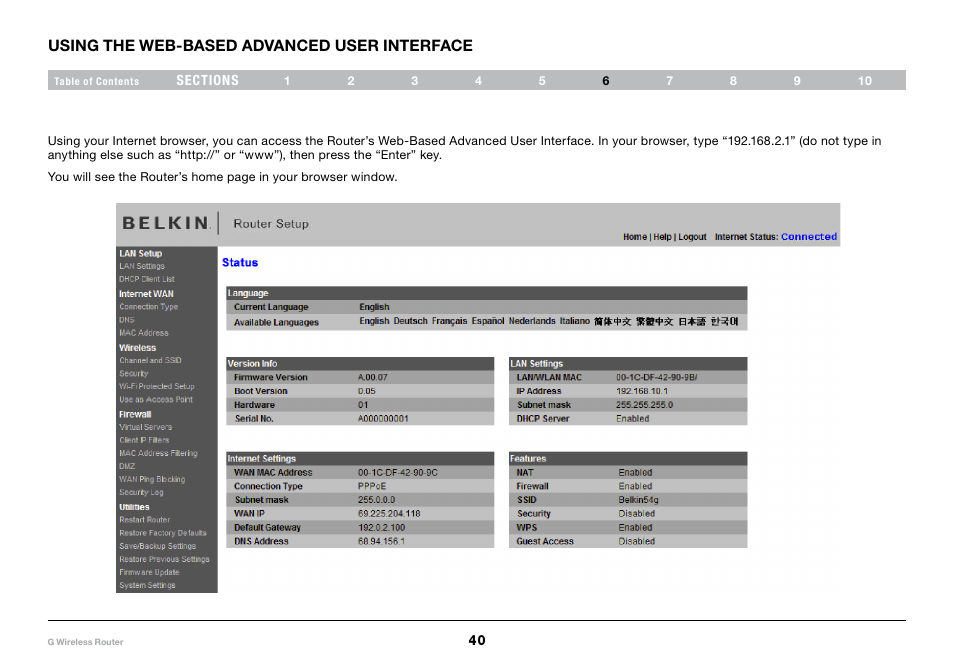This screenshot has height=668, width=954.
Task: Open DHCP Client List
Action: (x=147, y=279)
